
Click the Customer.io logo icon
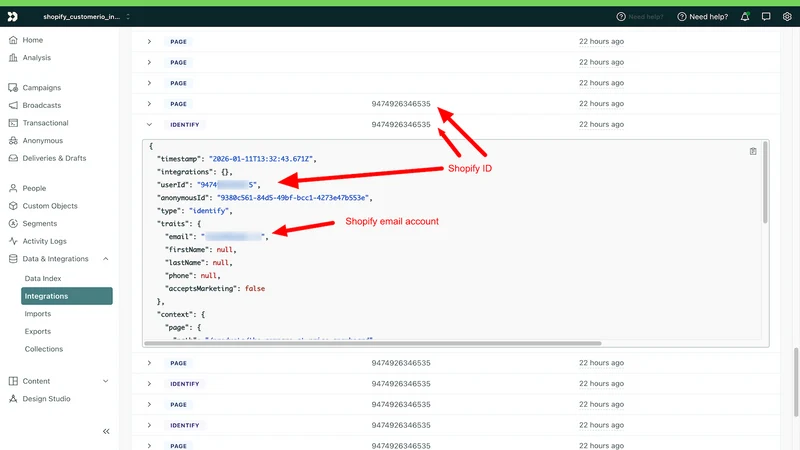tap(12, 17)
